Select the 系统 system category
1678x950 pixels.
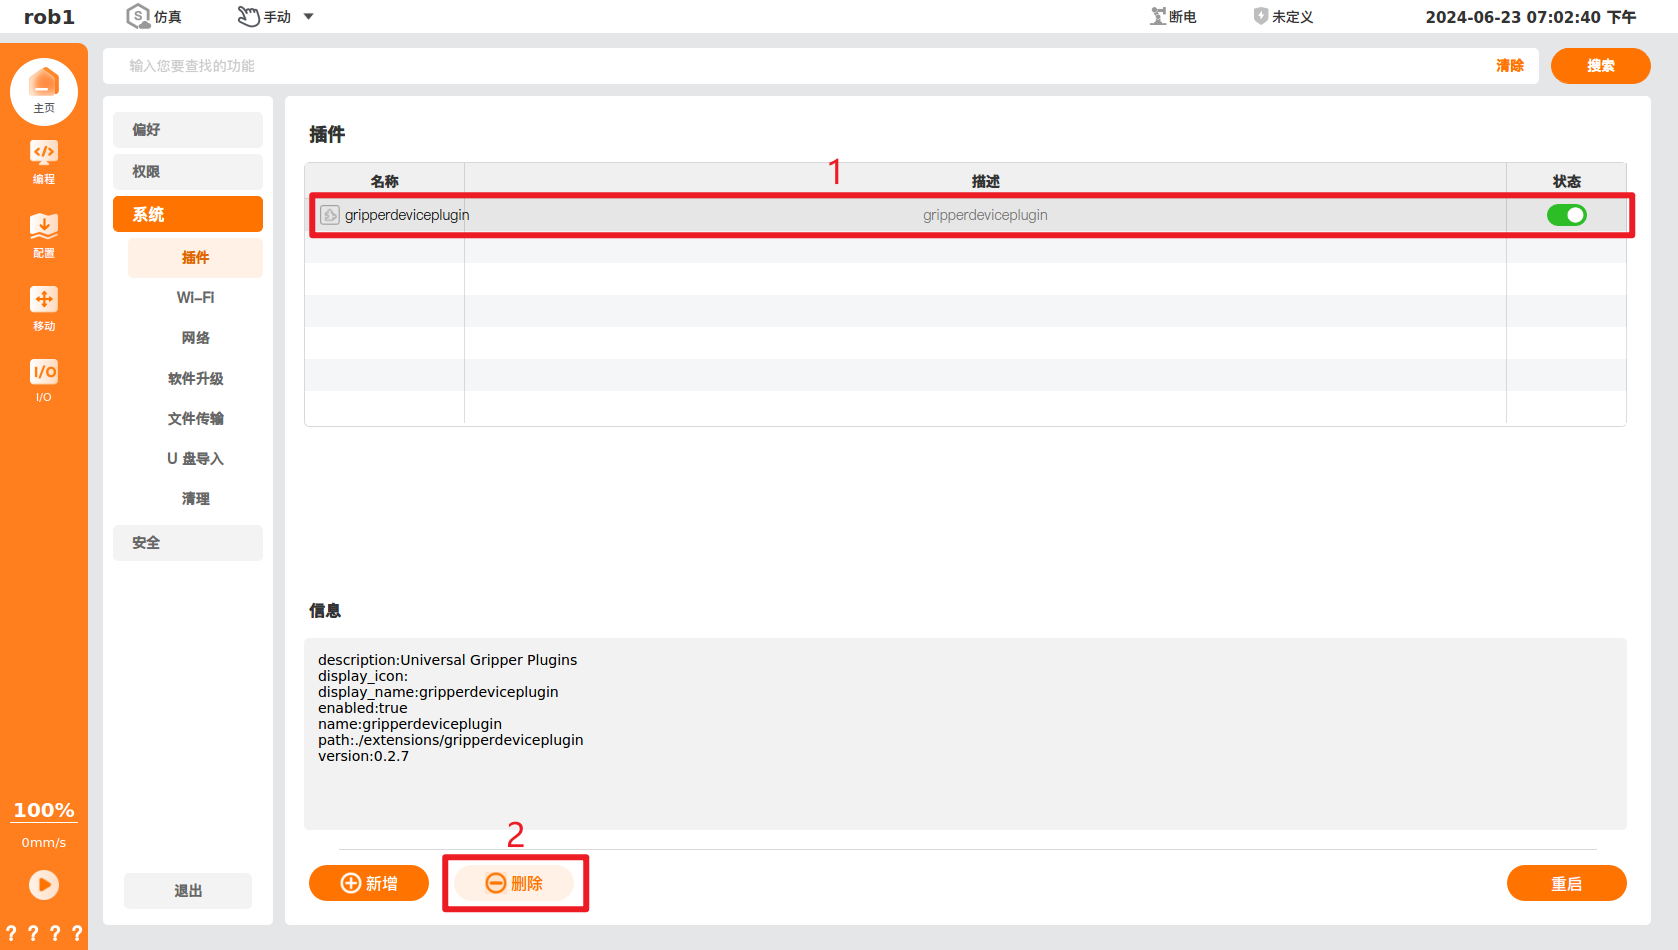(187, 213)
